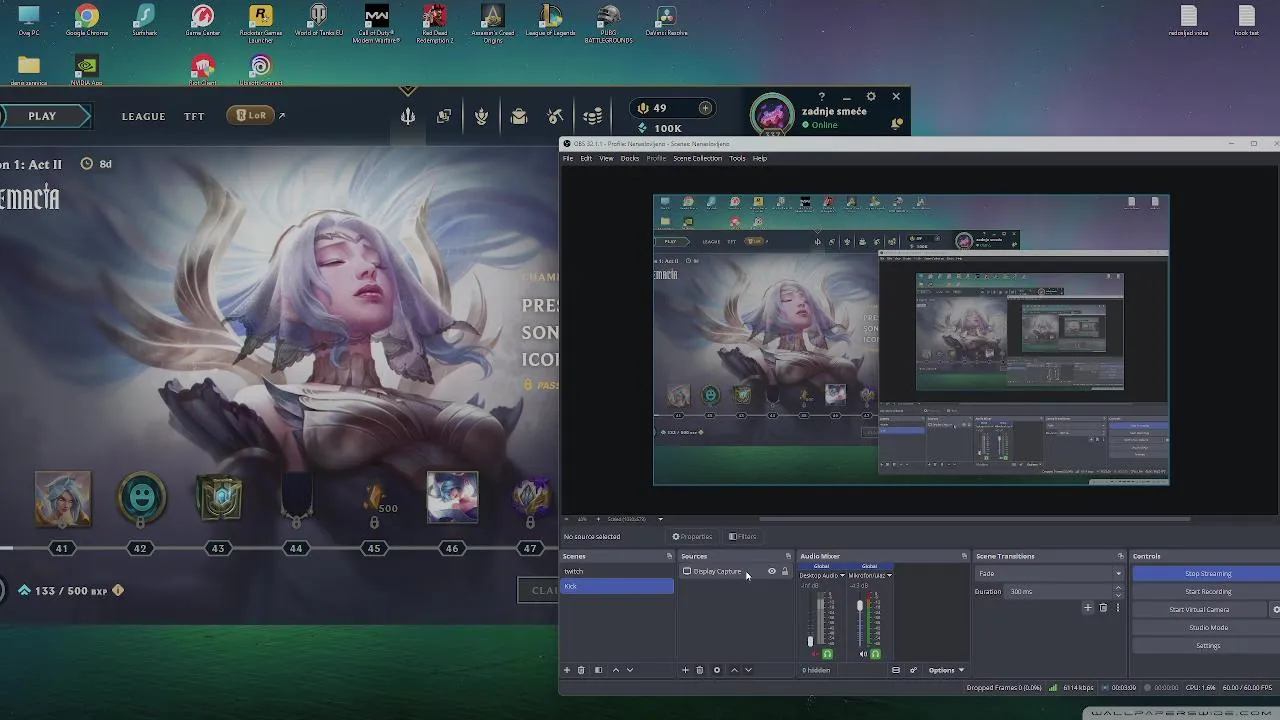This screenshot has width=1280, height=720.
Task: Open source Properties button above docks
Action: tap(692, 537)
